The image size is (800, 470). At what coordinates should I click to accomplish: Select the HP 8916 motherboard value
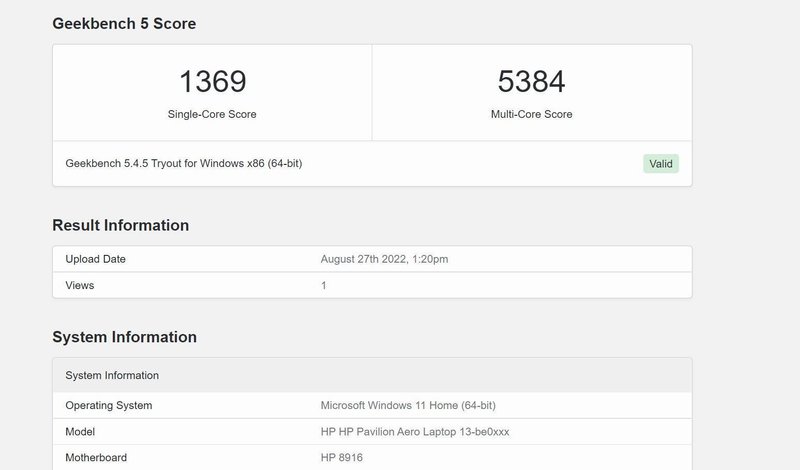pos(341,457)
